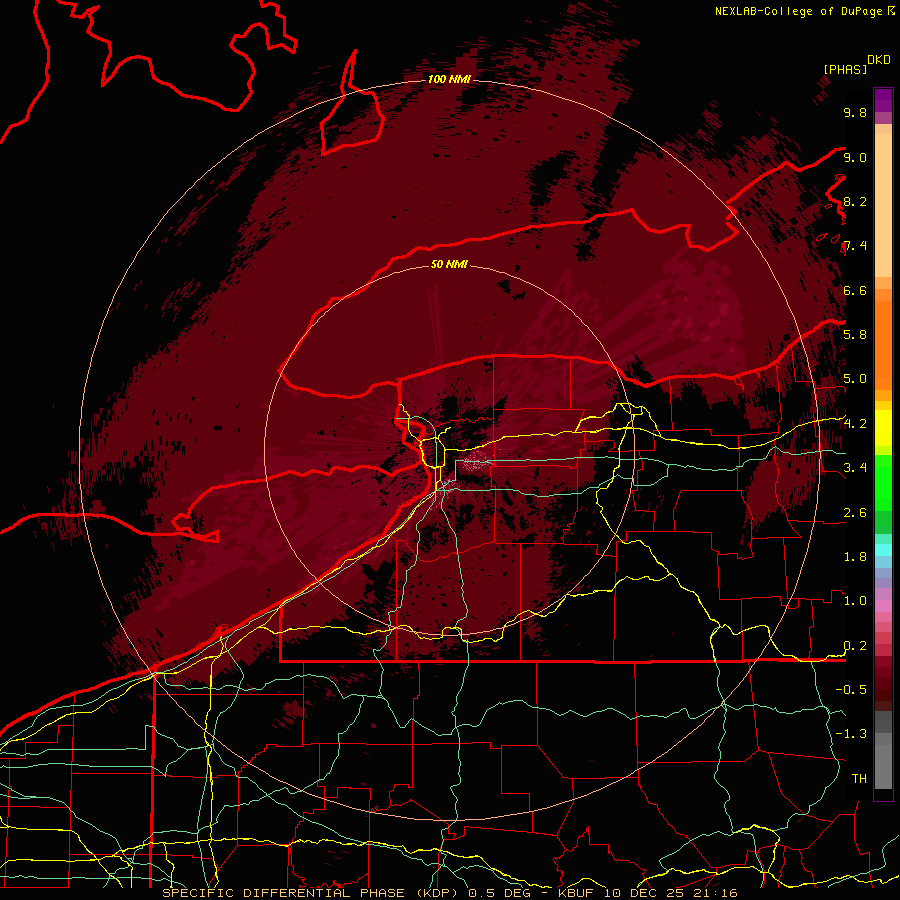Pick the orange band of the color scale

click(883, 344)
